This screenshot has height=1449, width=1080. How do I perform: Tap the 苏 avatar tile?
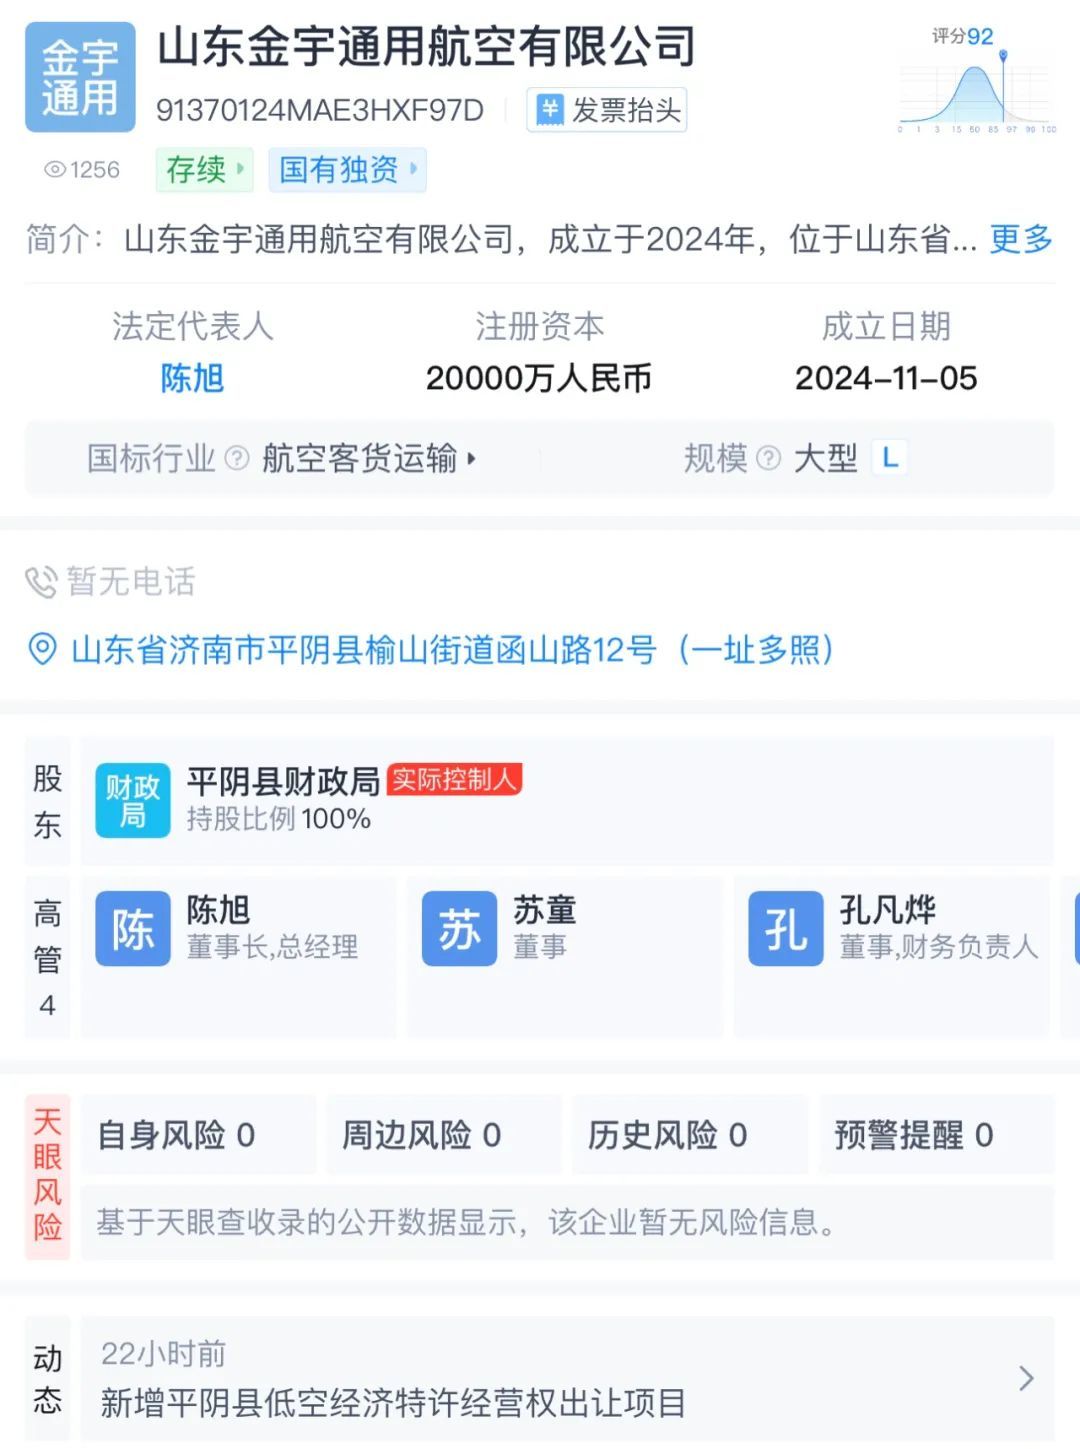pyautogui.click(x=459, y=929)
